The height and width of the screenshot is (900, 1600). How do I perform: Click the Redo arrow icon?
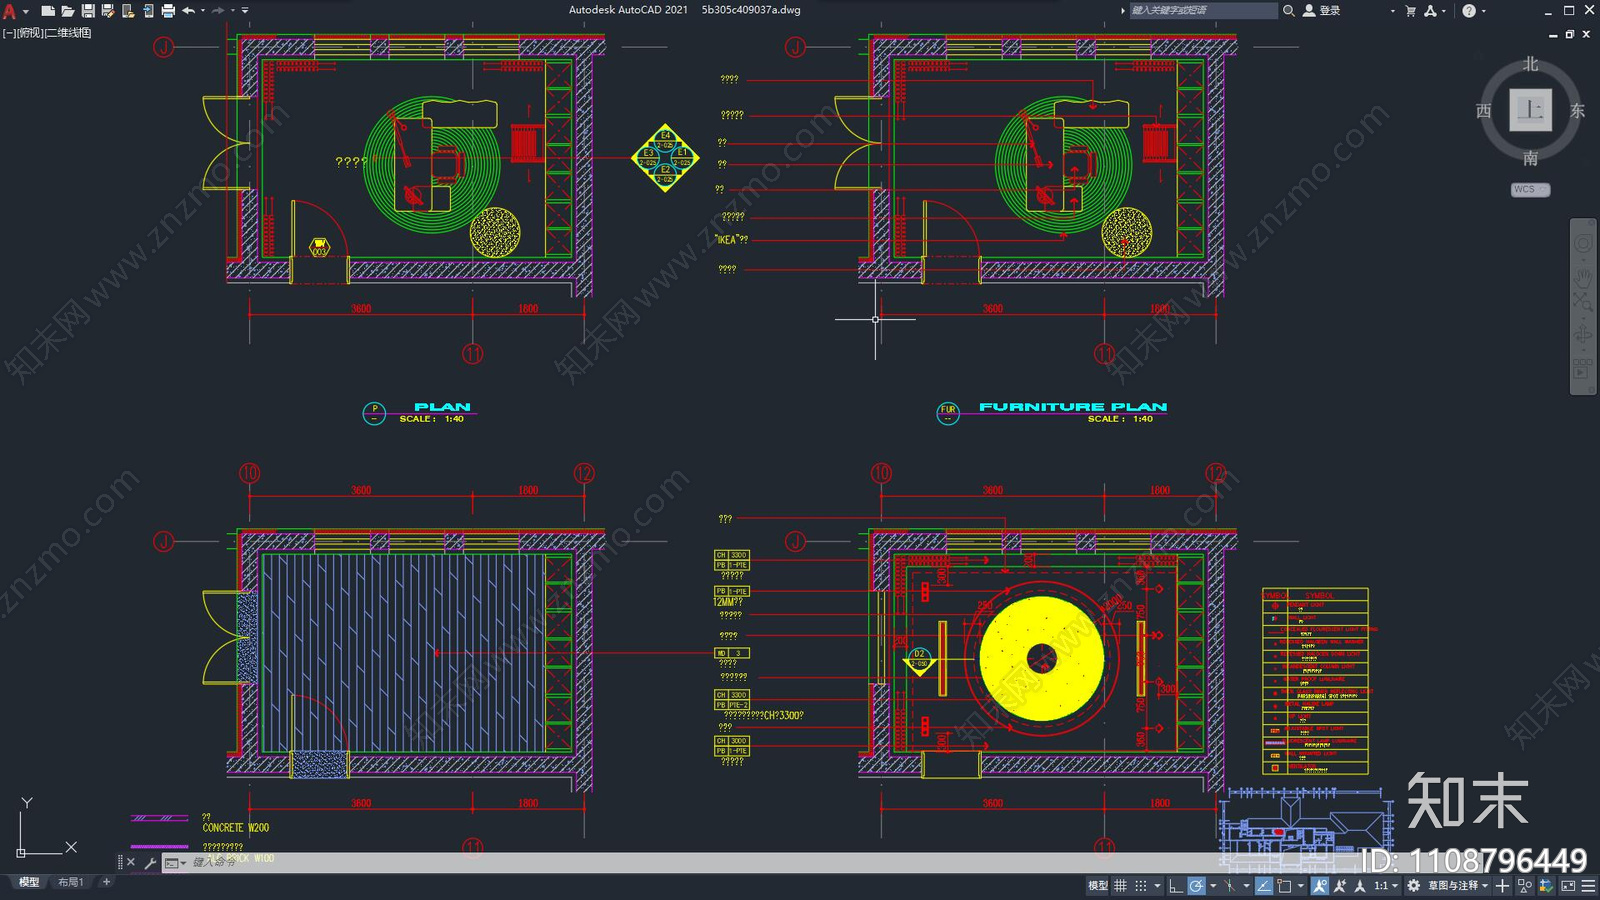[x=218, y=11]
